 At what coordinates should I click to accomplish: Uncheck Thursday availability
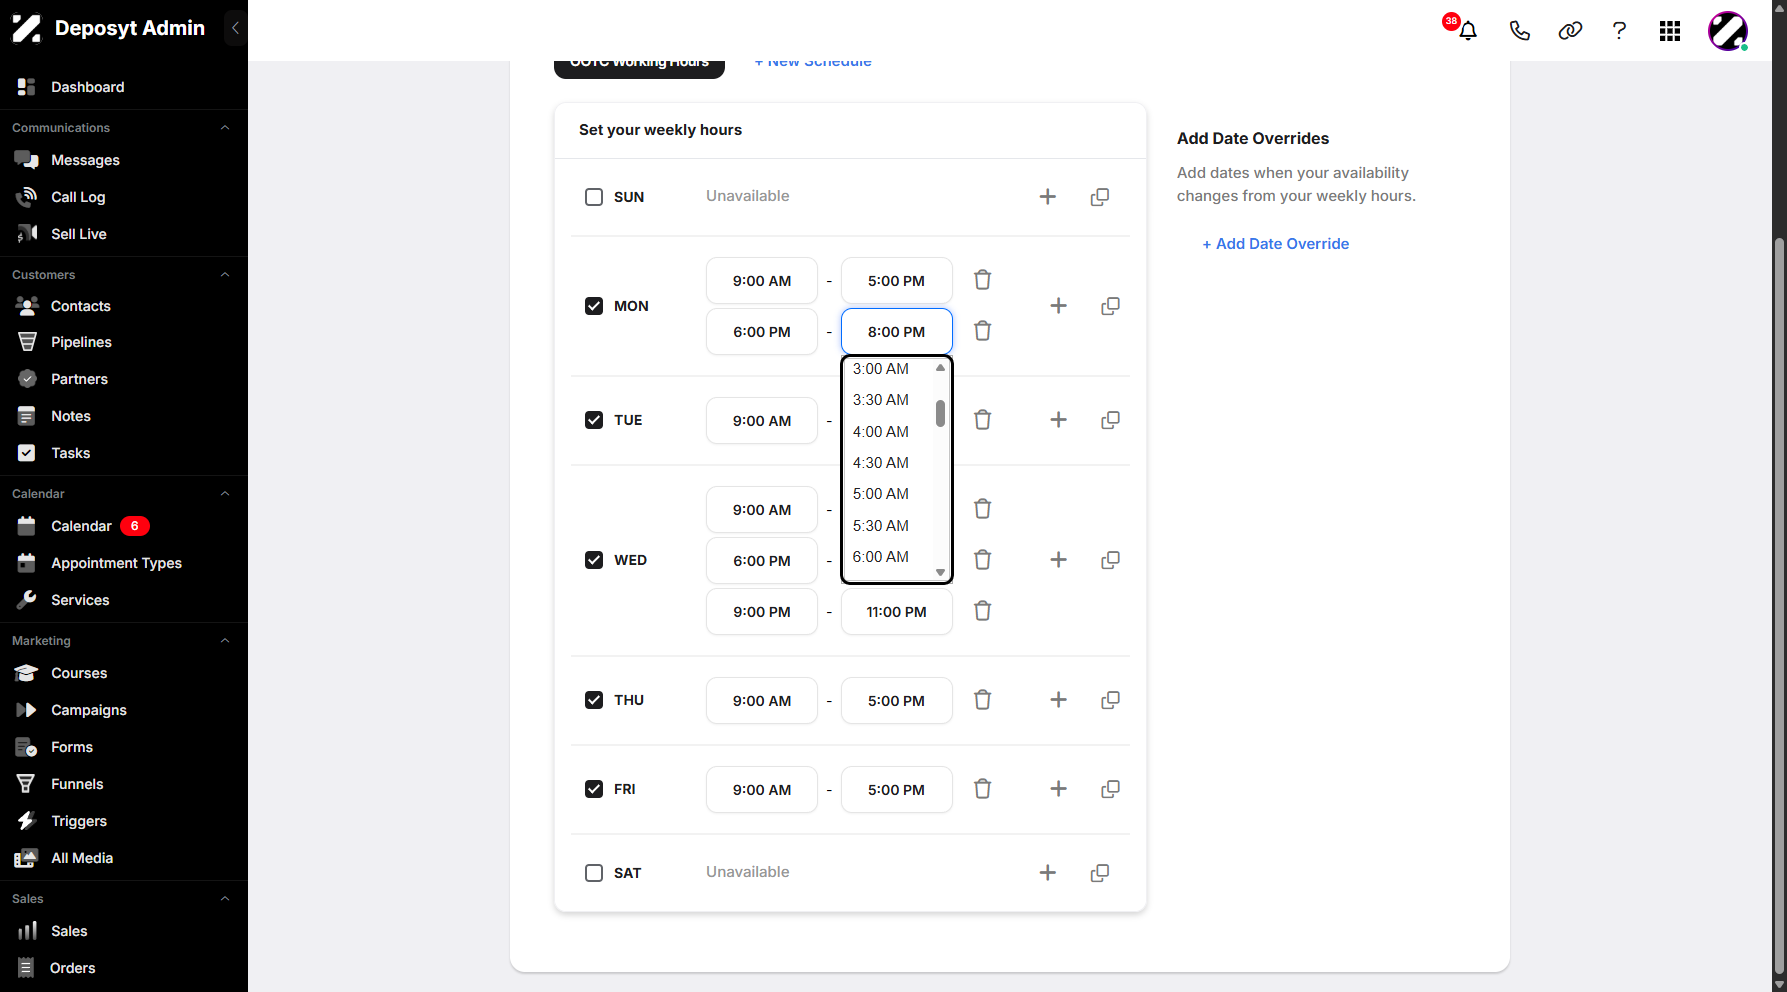tap(594, 700)
